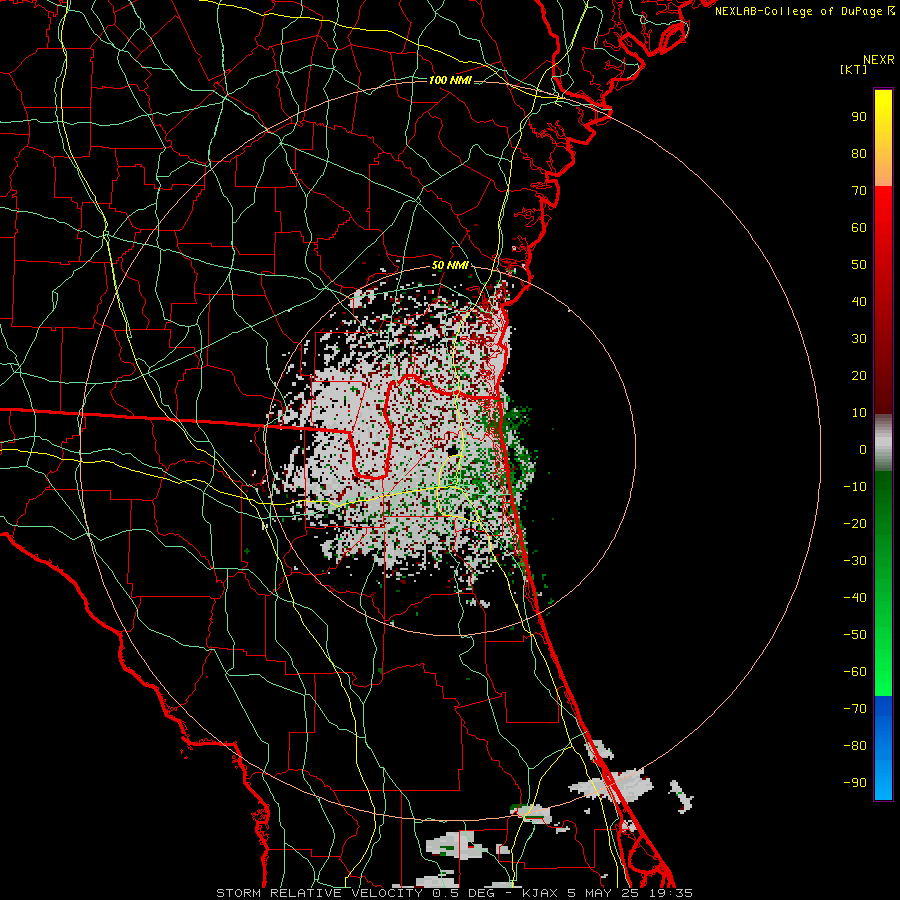This screenshot has width=900, height=900.
Task: Click the 90 value on velocity scale
Action: 859,117
